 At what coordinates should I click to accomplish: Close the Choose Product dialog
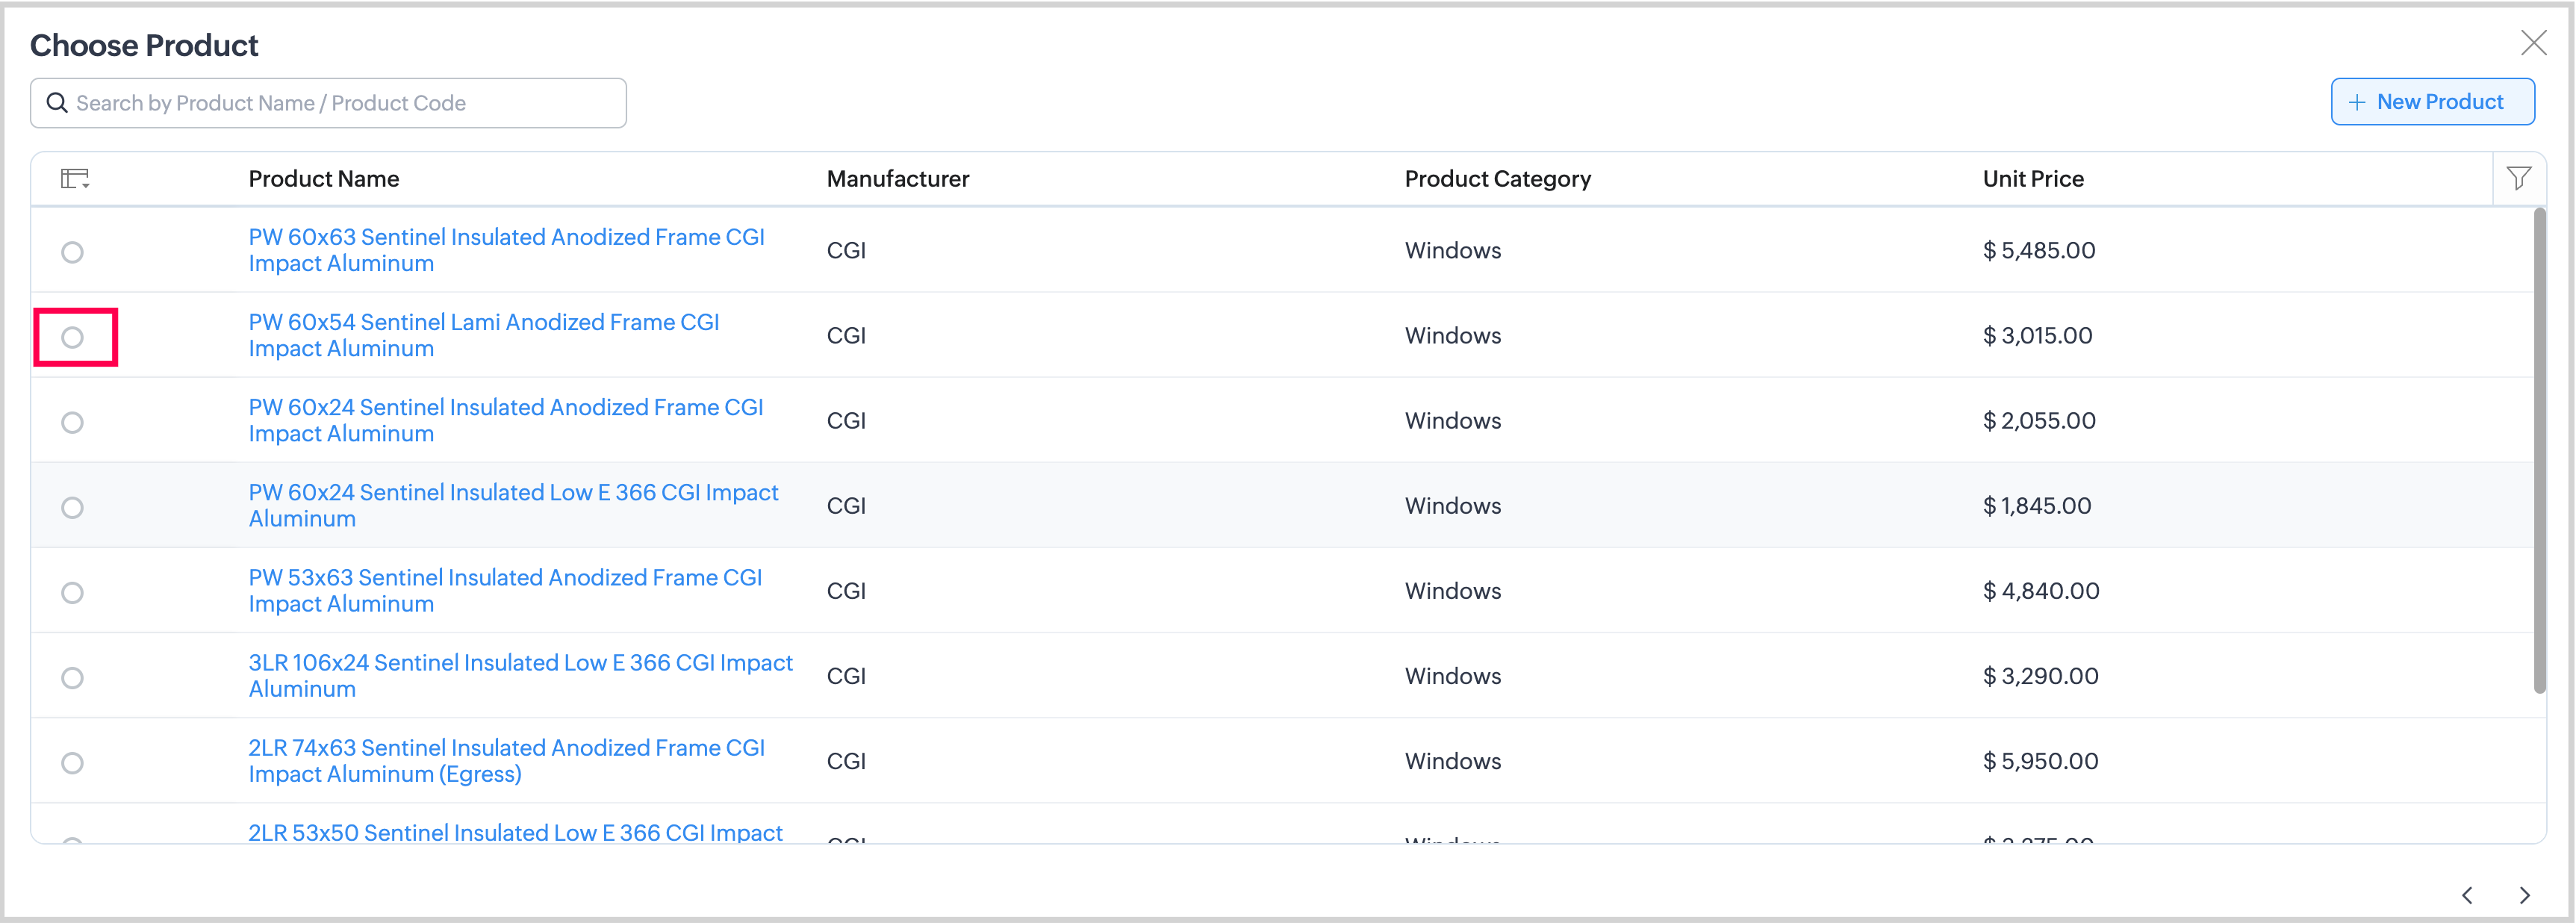tap(2533, 43)
